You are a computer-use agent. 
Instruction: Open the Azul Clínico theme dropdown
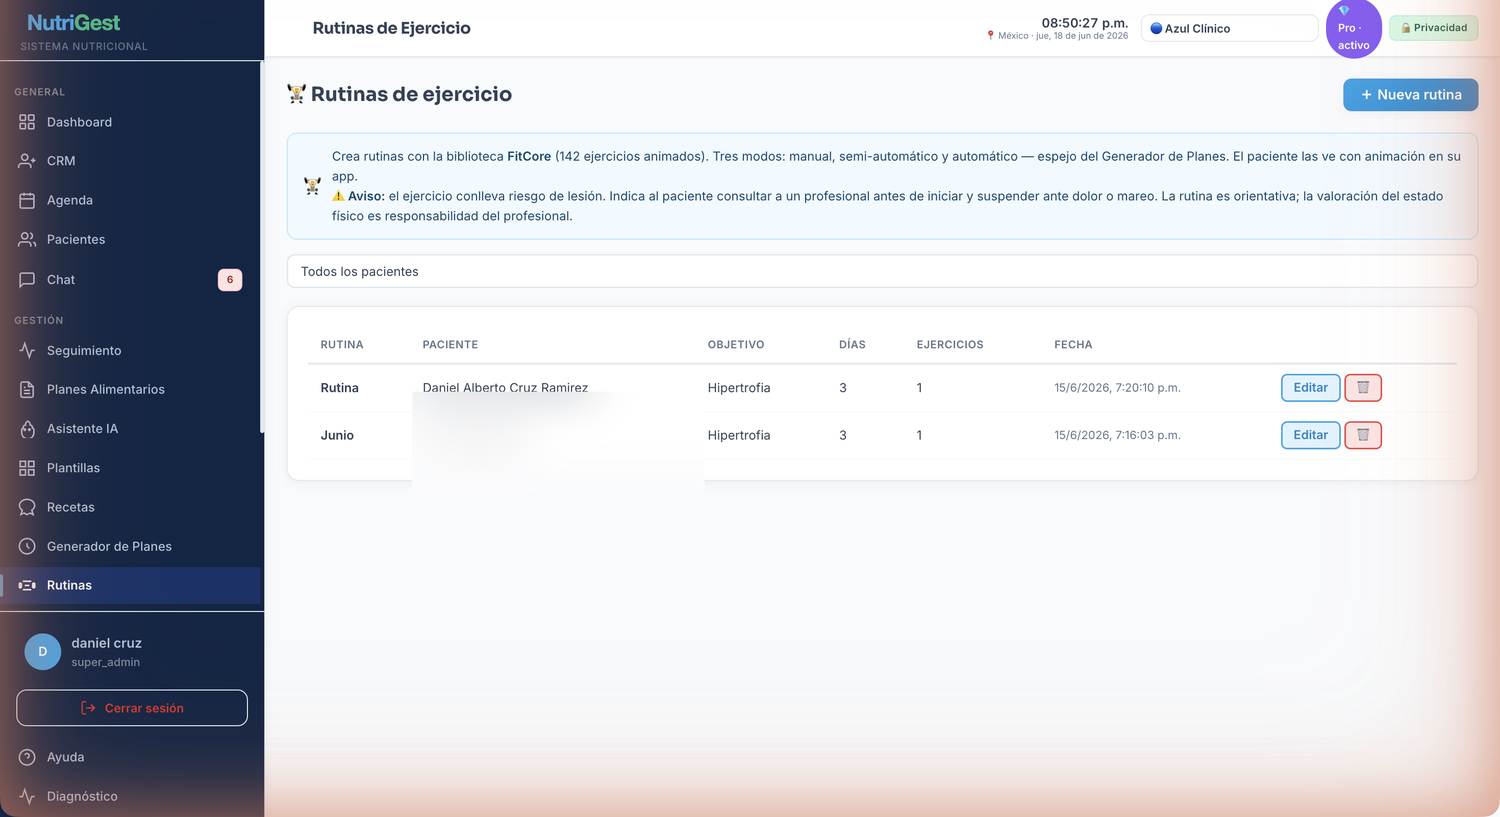point(1229,28)
